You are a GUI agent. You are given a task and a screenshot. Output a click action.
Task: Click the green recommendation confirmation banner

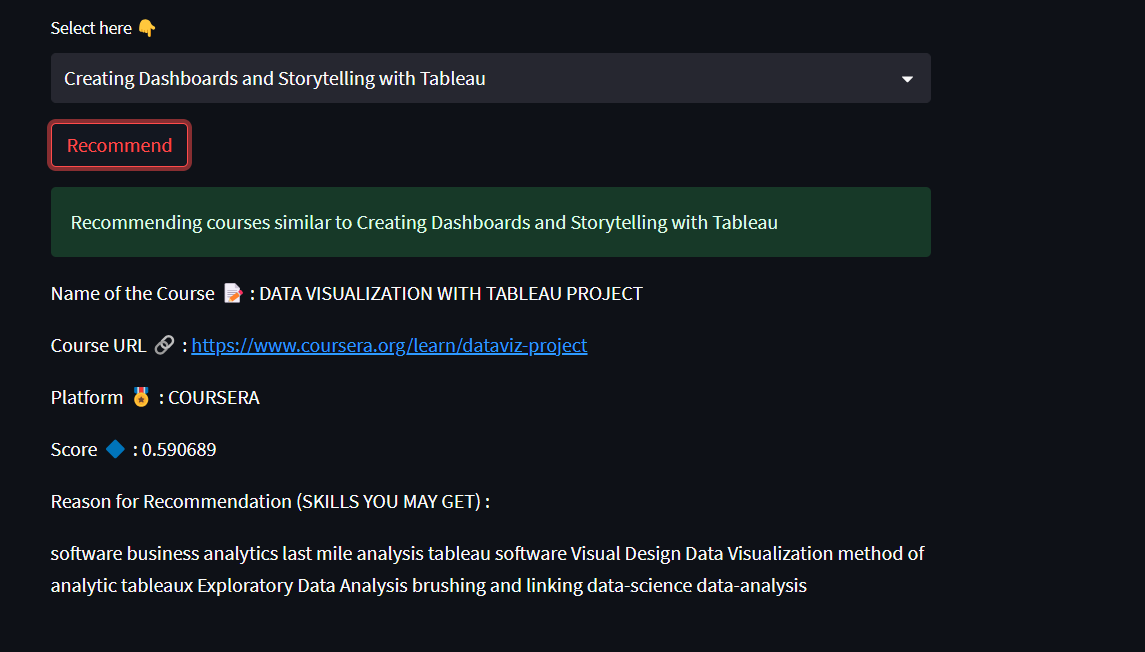490,221
